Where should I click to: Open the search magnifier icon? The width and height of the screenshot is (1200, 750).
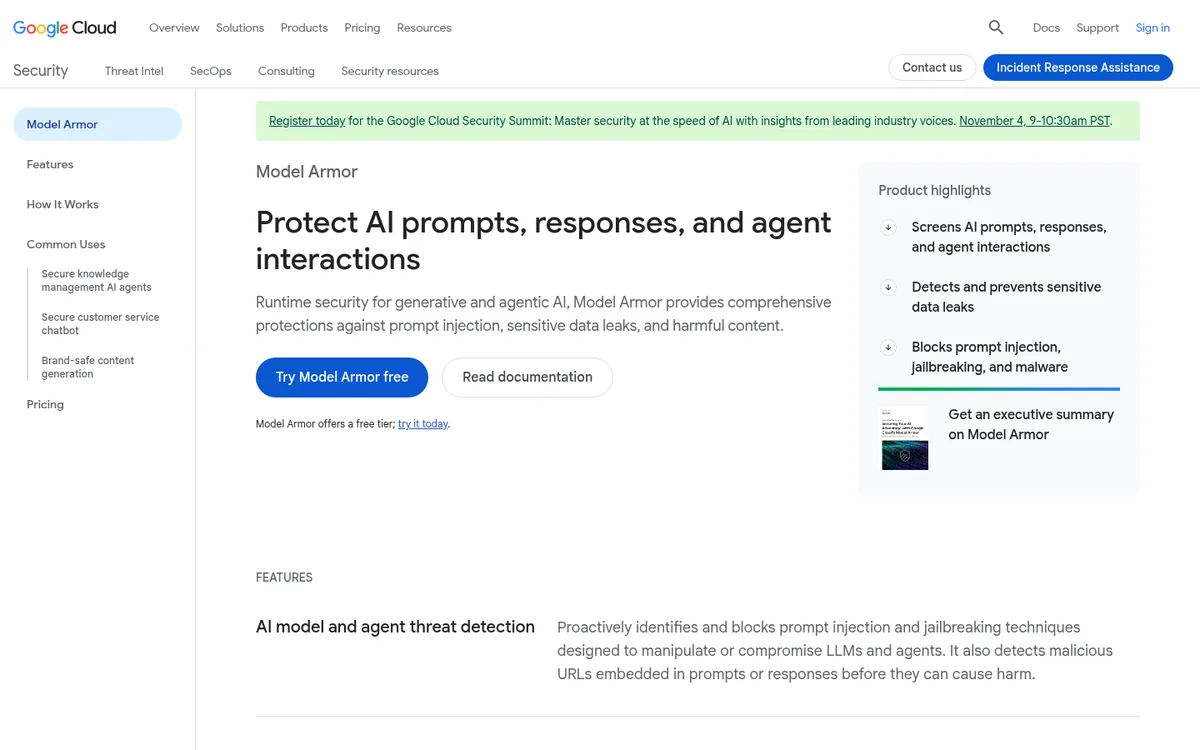996,27
